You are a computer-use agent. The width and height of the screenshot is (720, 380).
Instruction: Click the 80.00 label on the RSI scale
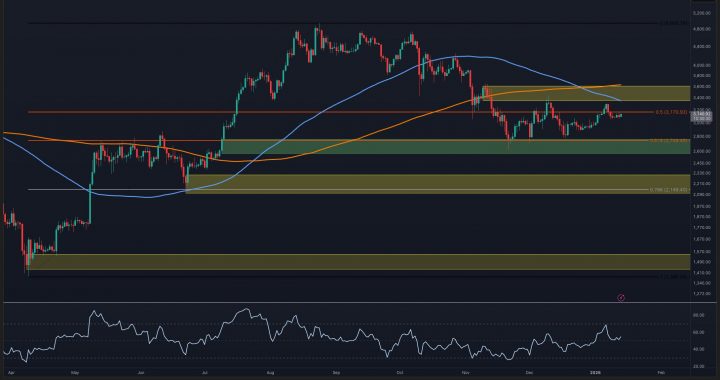click(698, 315)
